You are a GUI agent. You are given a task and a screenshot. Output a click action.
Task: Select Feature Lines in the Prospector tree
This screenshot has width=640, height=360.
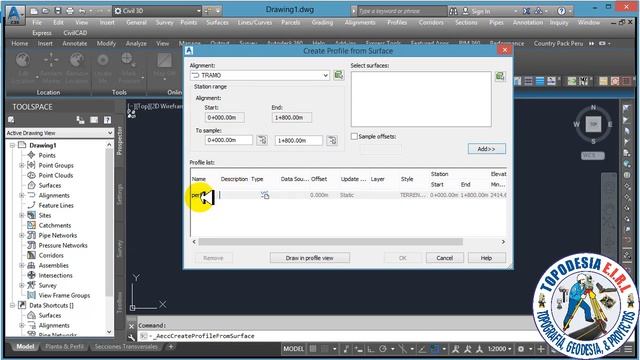56,205
